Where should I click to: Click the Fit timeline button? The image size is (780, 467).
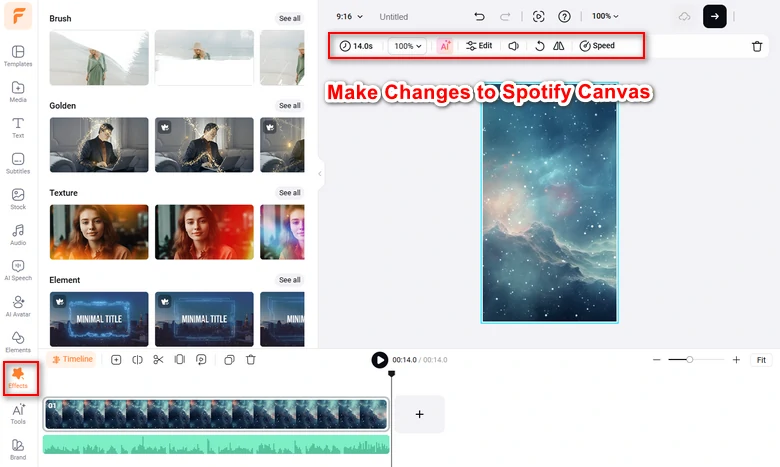point(761,360)
